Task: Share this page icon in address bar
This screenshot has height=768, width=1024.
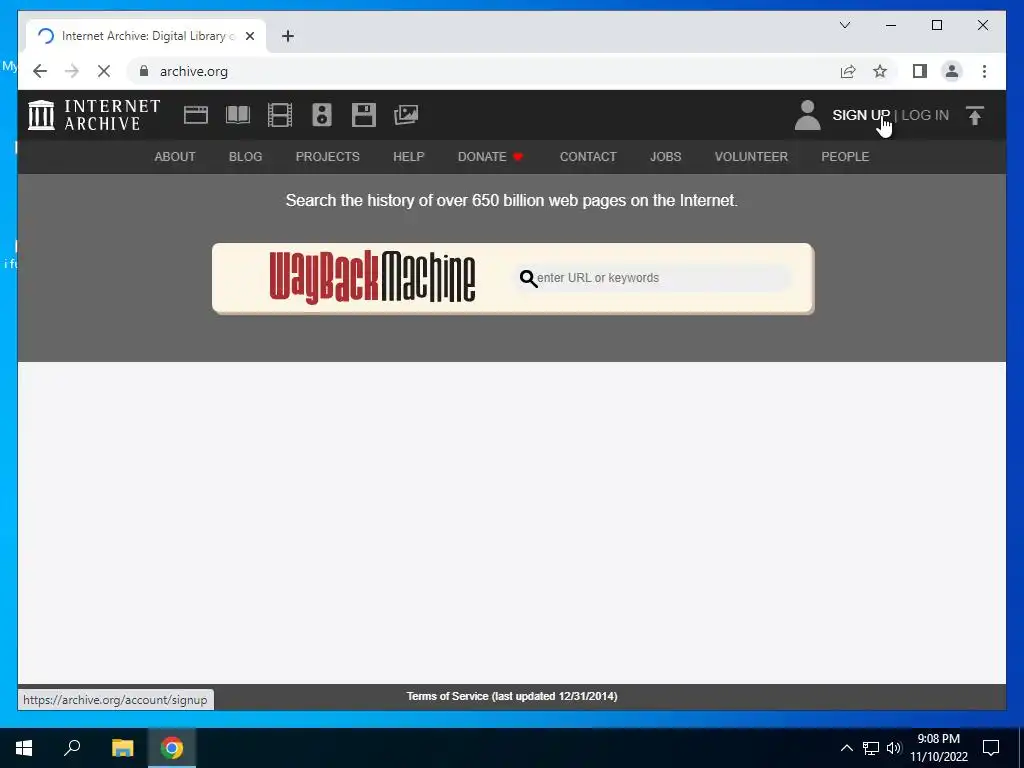Action: (848, 71)
